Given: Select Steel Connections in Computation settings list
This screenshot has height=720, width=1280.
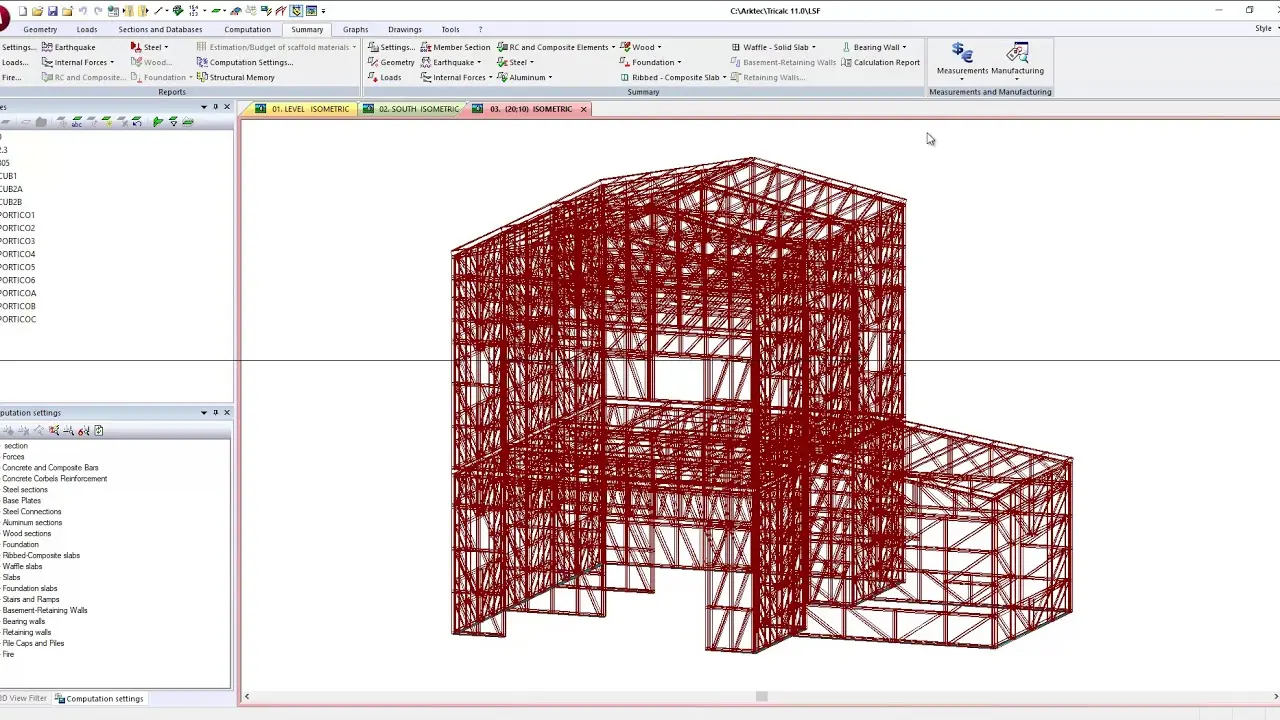Looking at the screenshot, I should point(32,512).
